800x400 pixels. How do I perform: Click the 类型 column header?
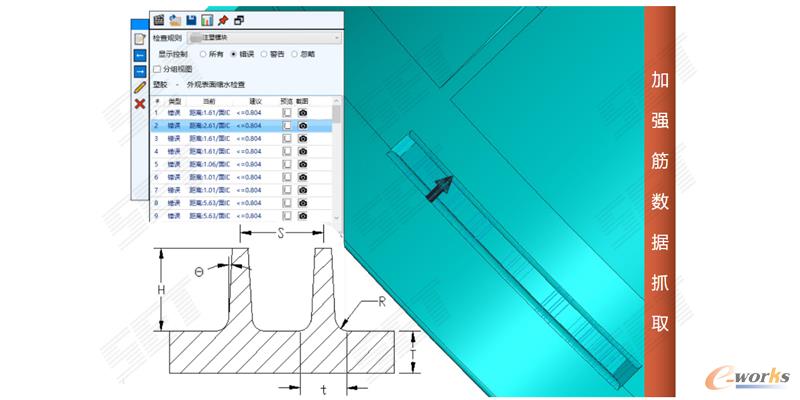point(175,101)
